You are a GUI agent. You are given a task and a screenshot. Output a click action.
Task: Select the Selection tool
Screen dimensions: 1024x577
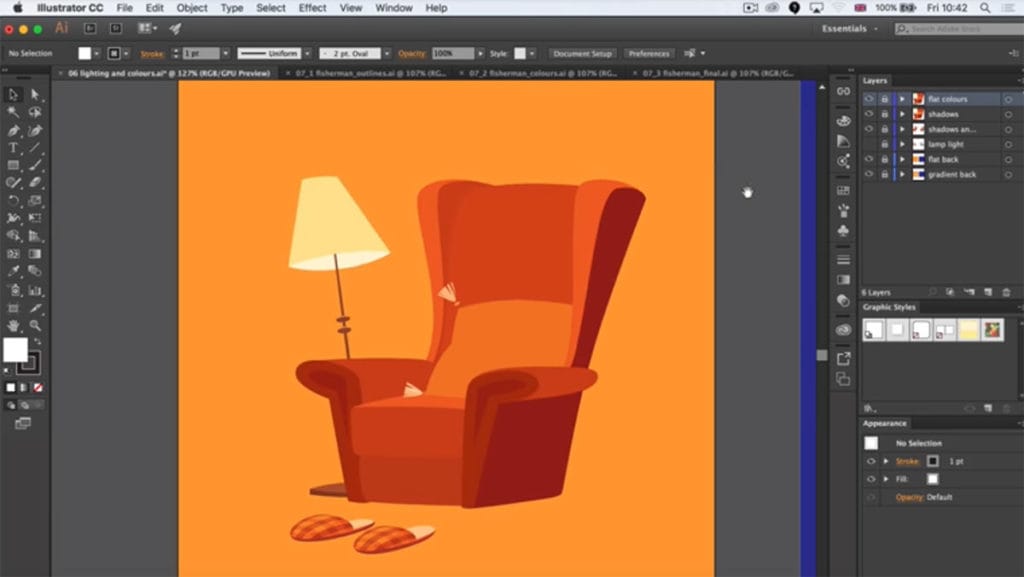(x=13, y=94)
